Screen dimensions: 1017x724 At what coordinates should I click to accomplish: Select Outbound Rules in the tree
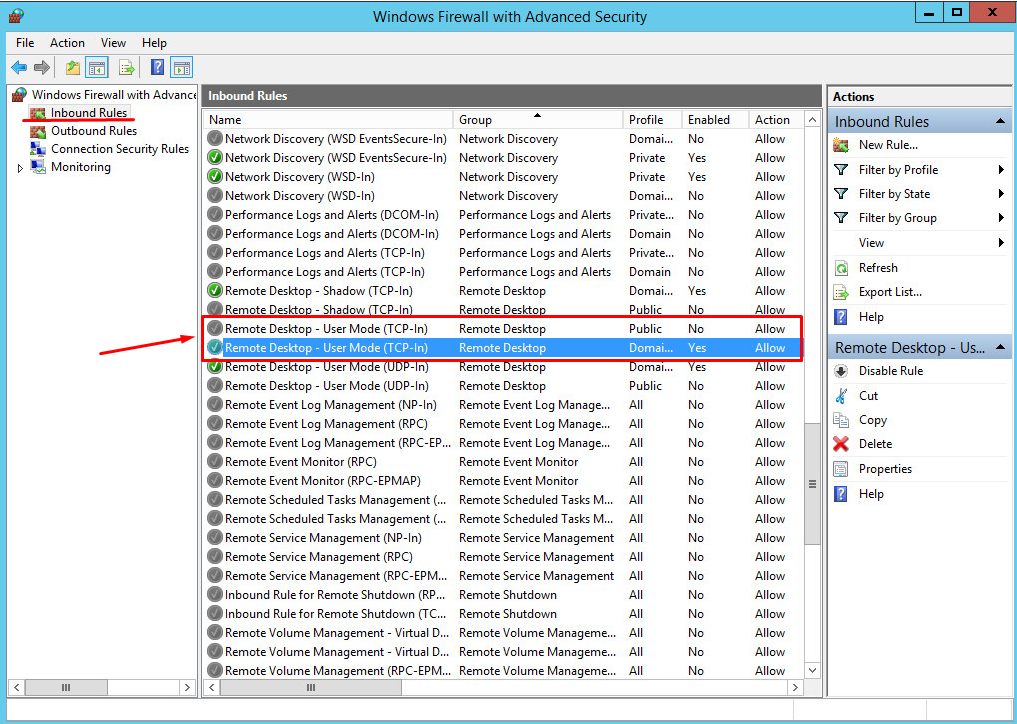[x=93, y=131]
